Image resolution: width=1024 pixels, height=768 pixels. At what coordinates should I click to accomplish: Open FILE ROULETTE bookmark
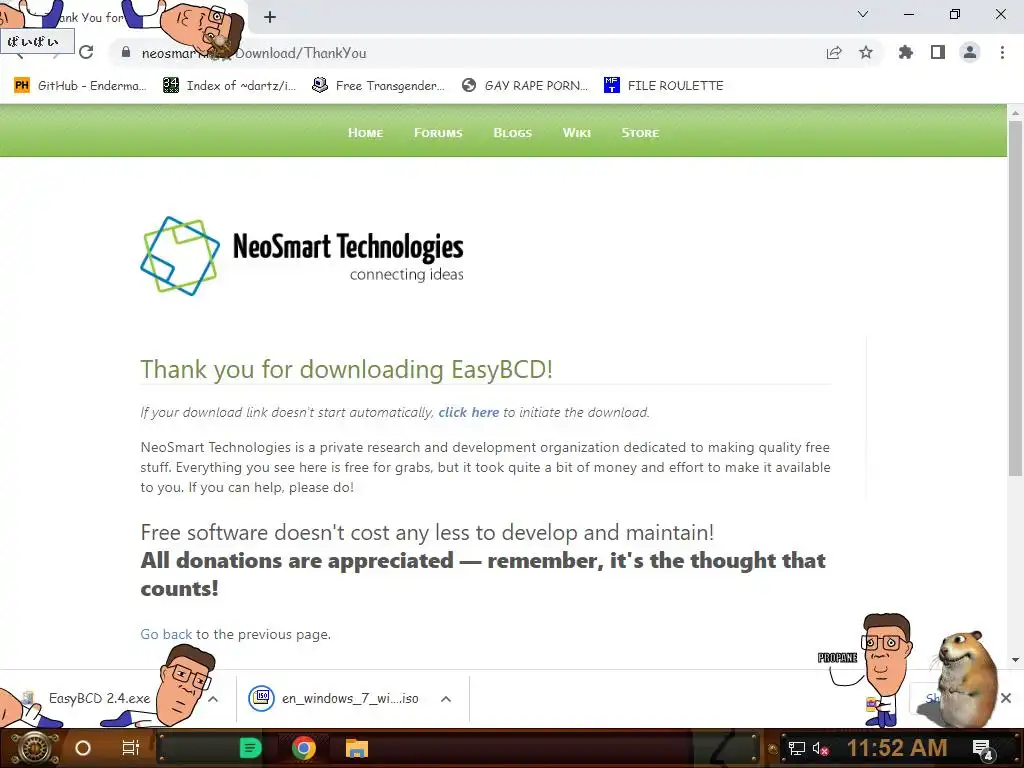pos(664,85)
